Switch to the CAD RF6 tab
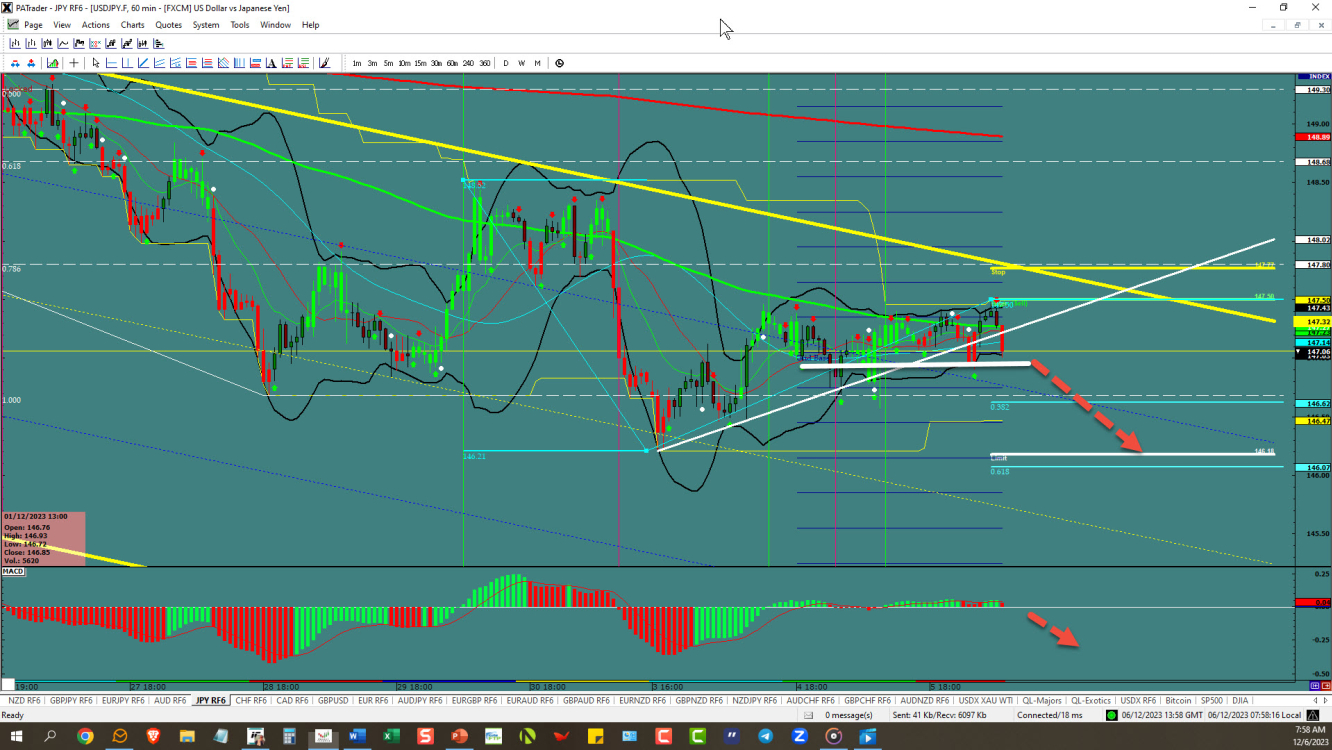The width and height of the screenshot is (1332, 750). pyautogui.click(x=291, y=700)
